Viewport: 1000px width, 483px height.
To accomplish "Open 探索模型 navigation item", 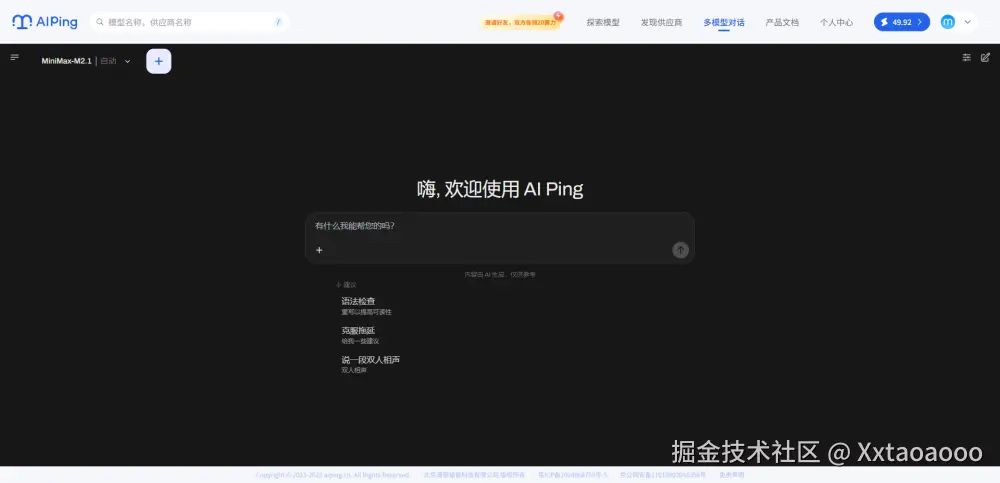I will coord(603,22).
